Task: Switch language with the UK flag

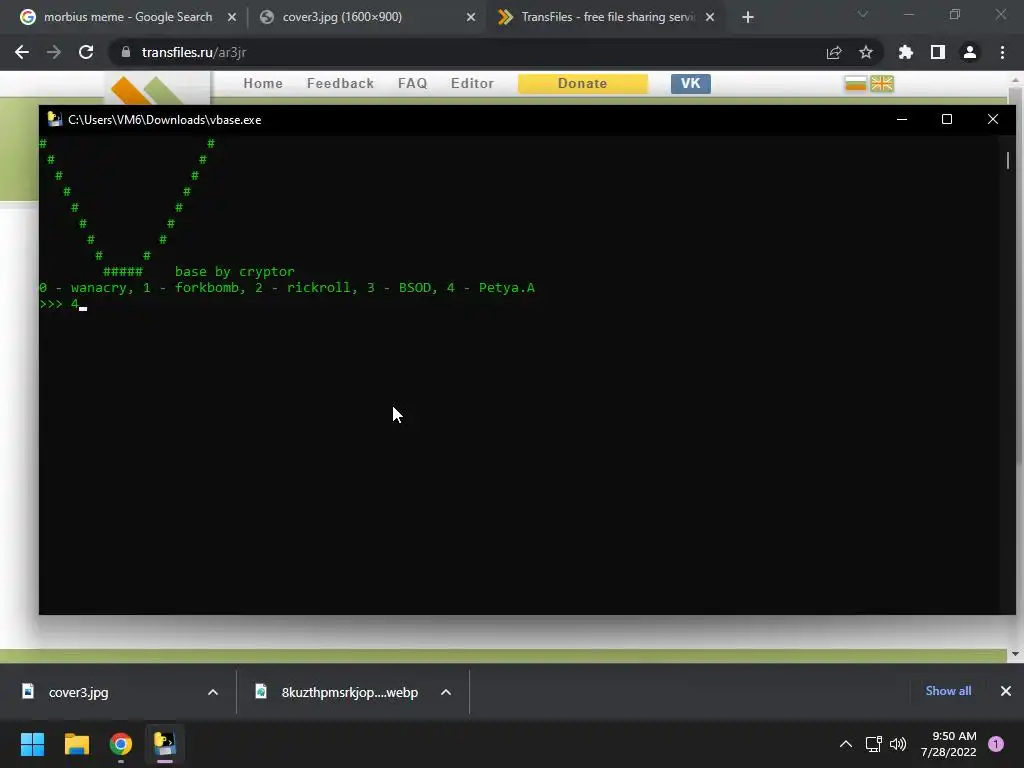Action: tap(882, 83)
